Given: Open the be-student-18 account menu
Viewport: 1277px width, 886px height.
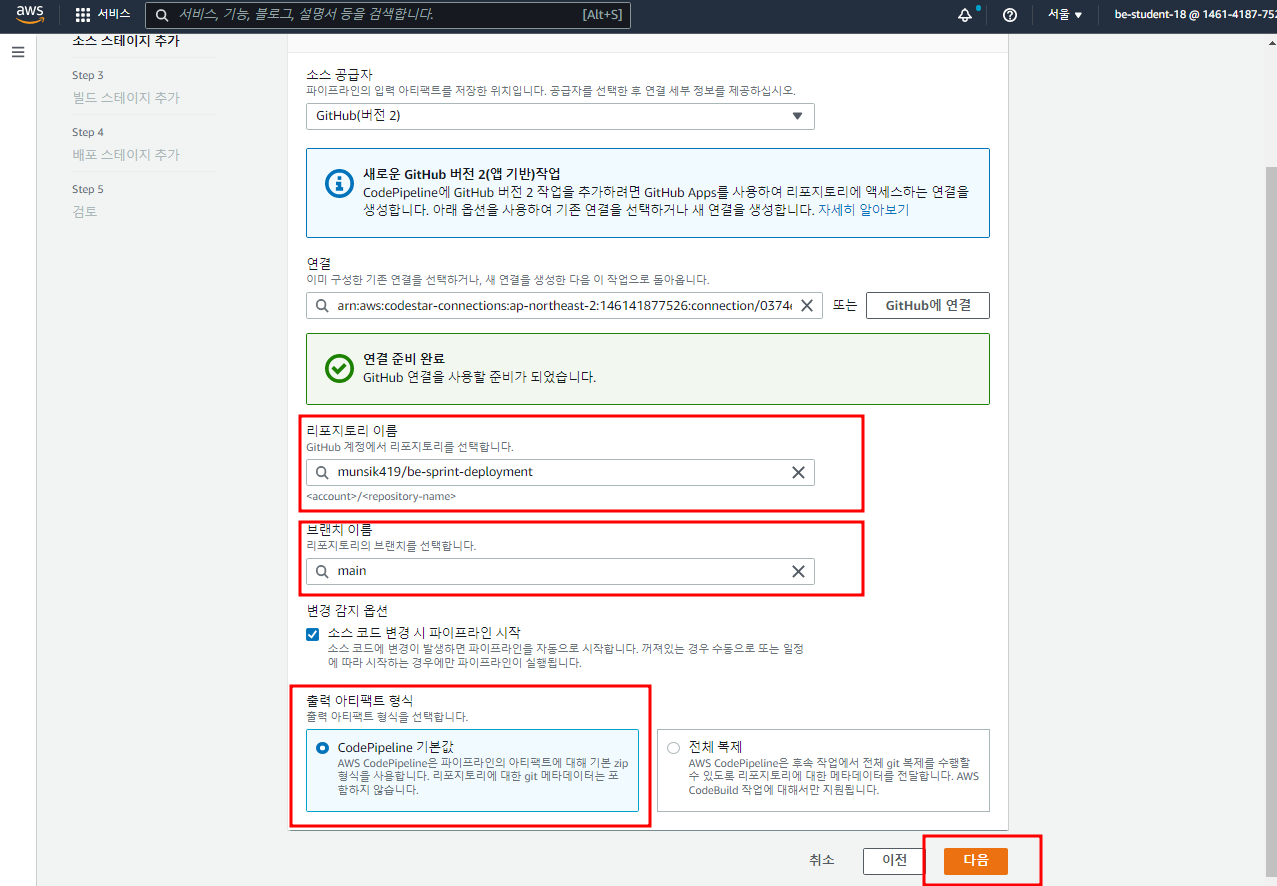Looking at the screenshot, I should (x=1195, y=15).
